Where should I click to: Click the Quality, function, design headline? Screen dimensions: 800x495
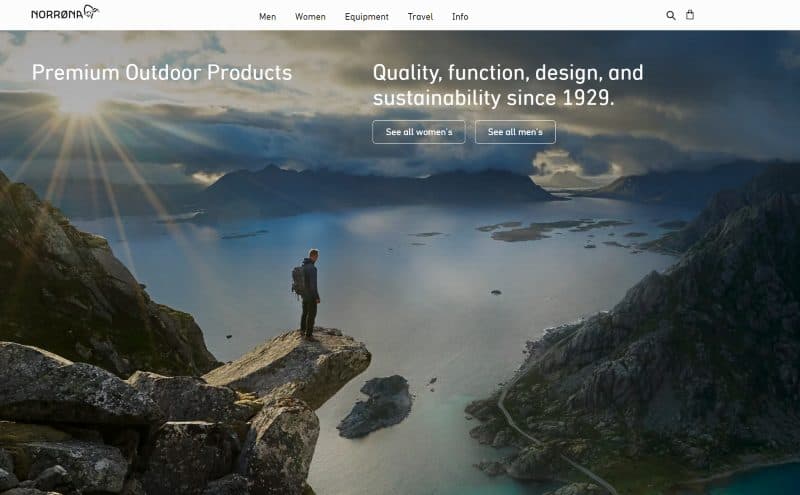coord(508,85)
